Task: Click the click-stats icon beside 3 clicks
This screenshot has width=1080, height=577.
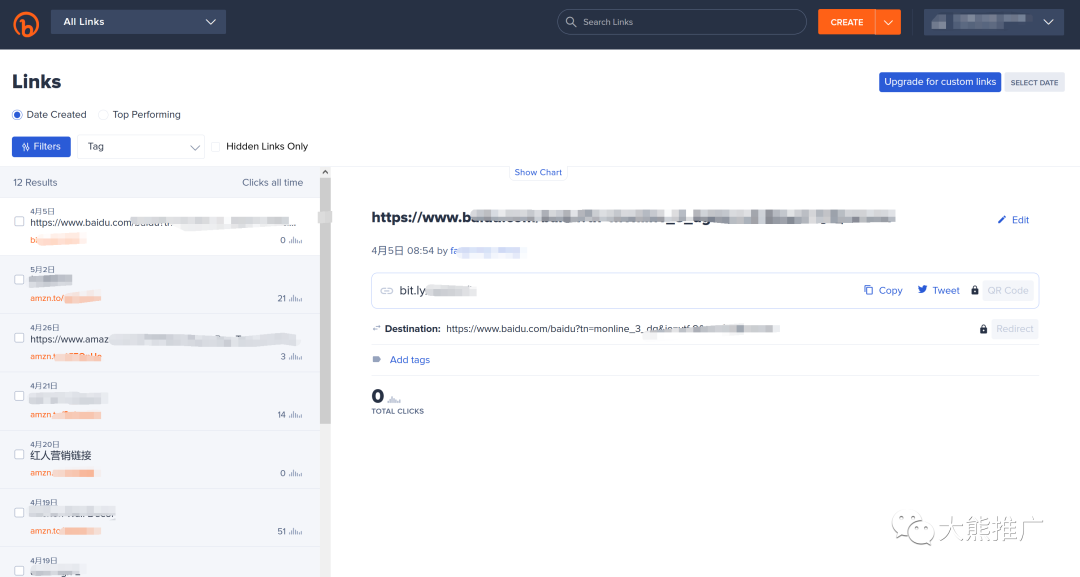Action: pyautogui.click(x=295, y=357)
